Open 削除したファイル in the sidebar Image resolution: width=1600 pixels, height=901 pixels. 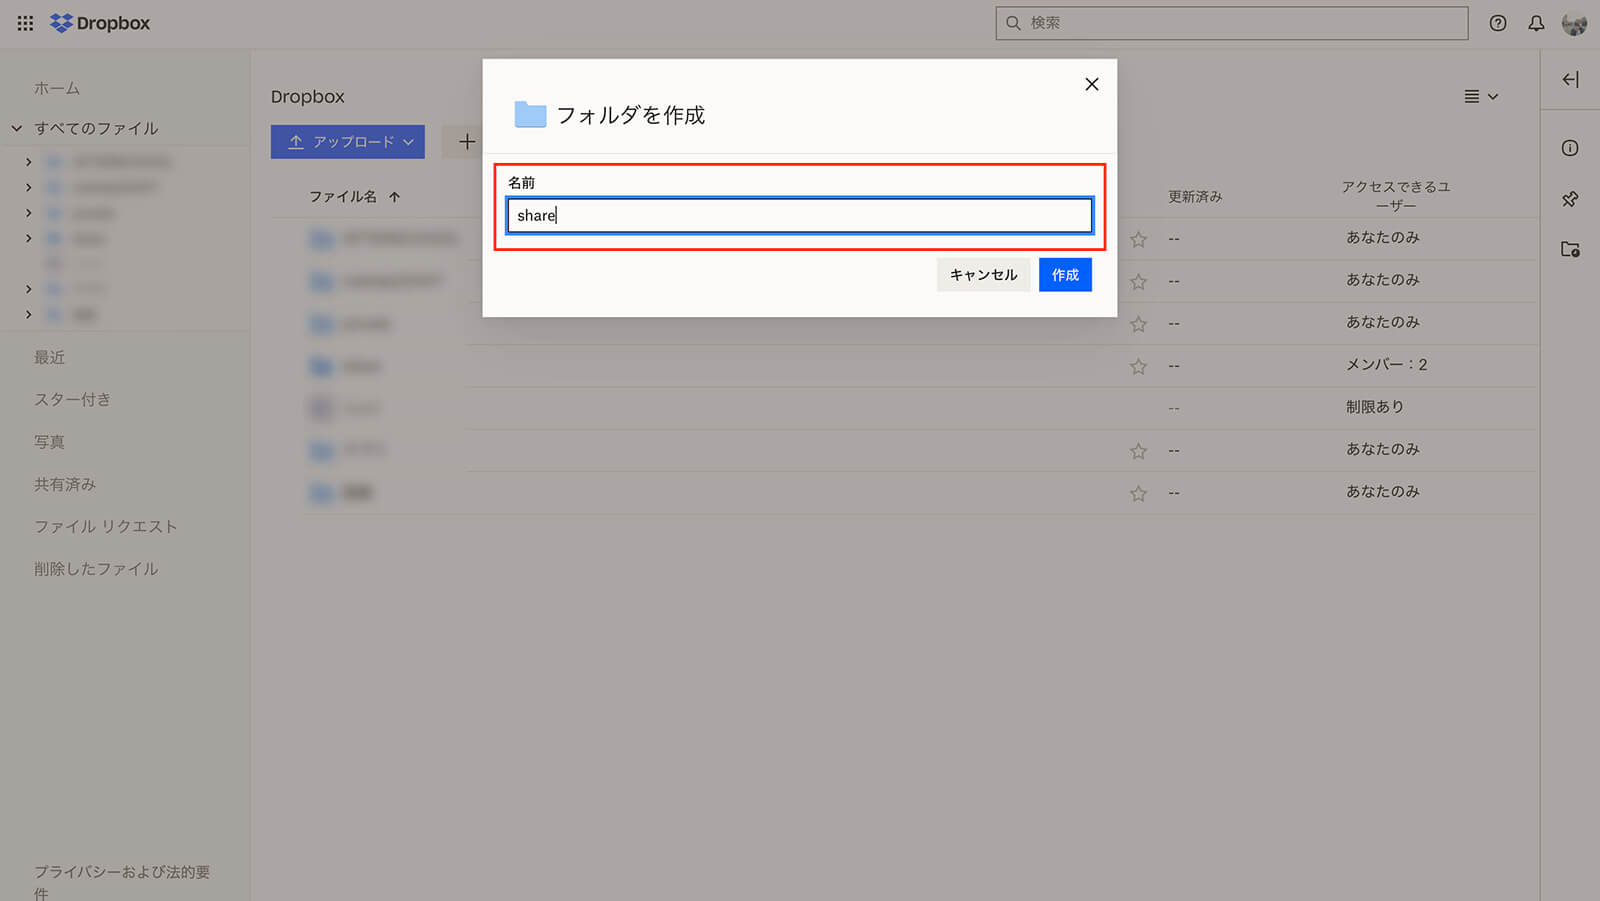point(96,569)
